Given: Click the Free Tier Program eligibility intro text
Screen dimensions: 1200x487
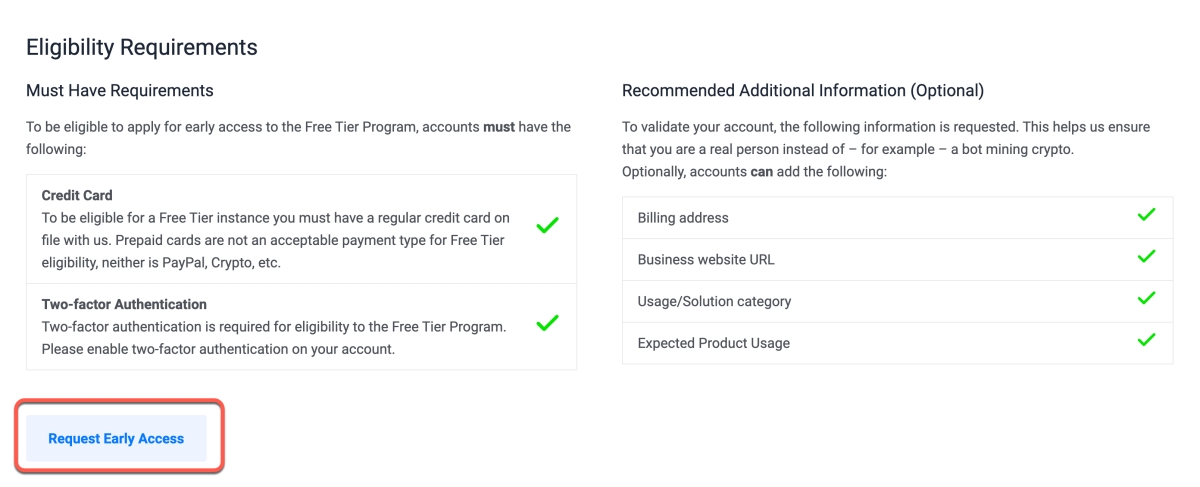Looking at the screenshot, I should tap(298, 137).
